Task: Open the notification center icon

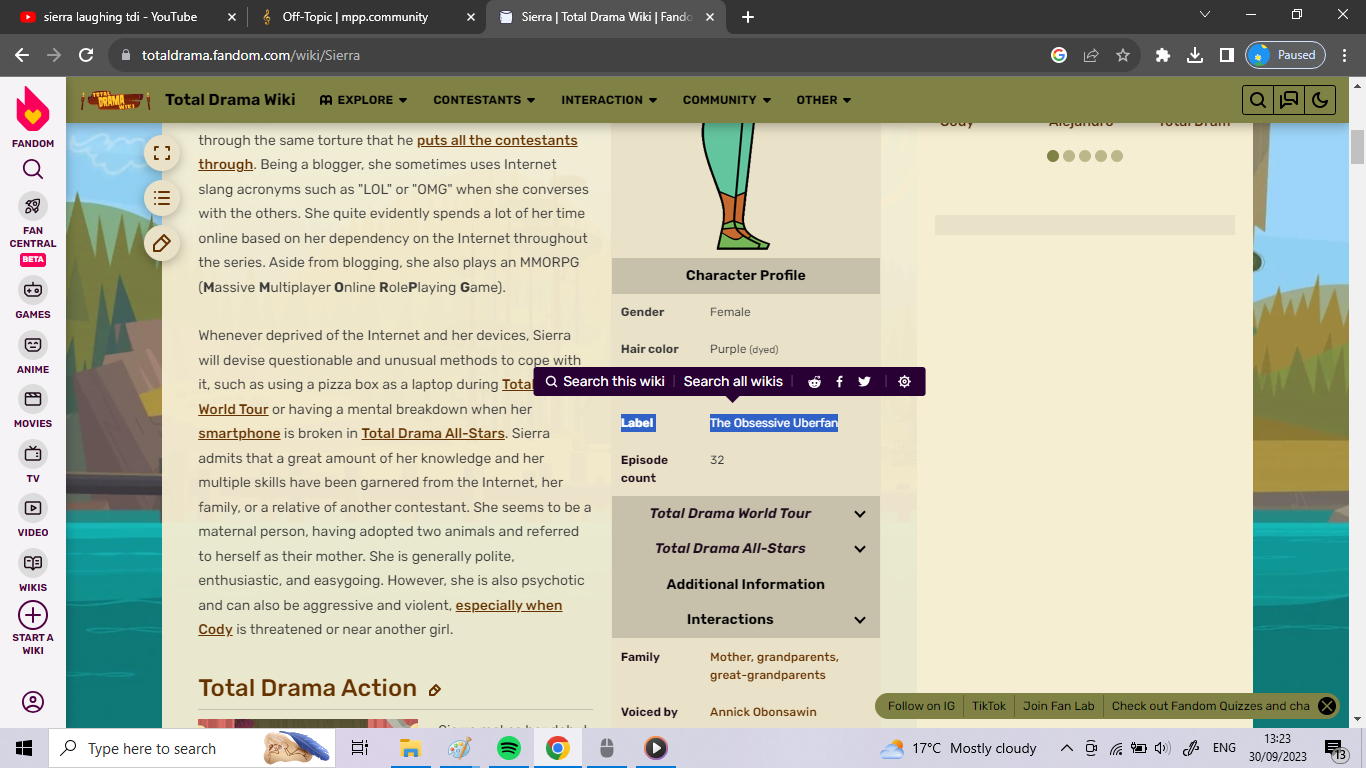Action: (x=1336, y=748)
